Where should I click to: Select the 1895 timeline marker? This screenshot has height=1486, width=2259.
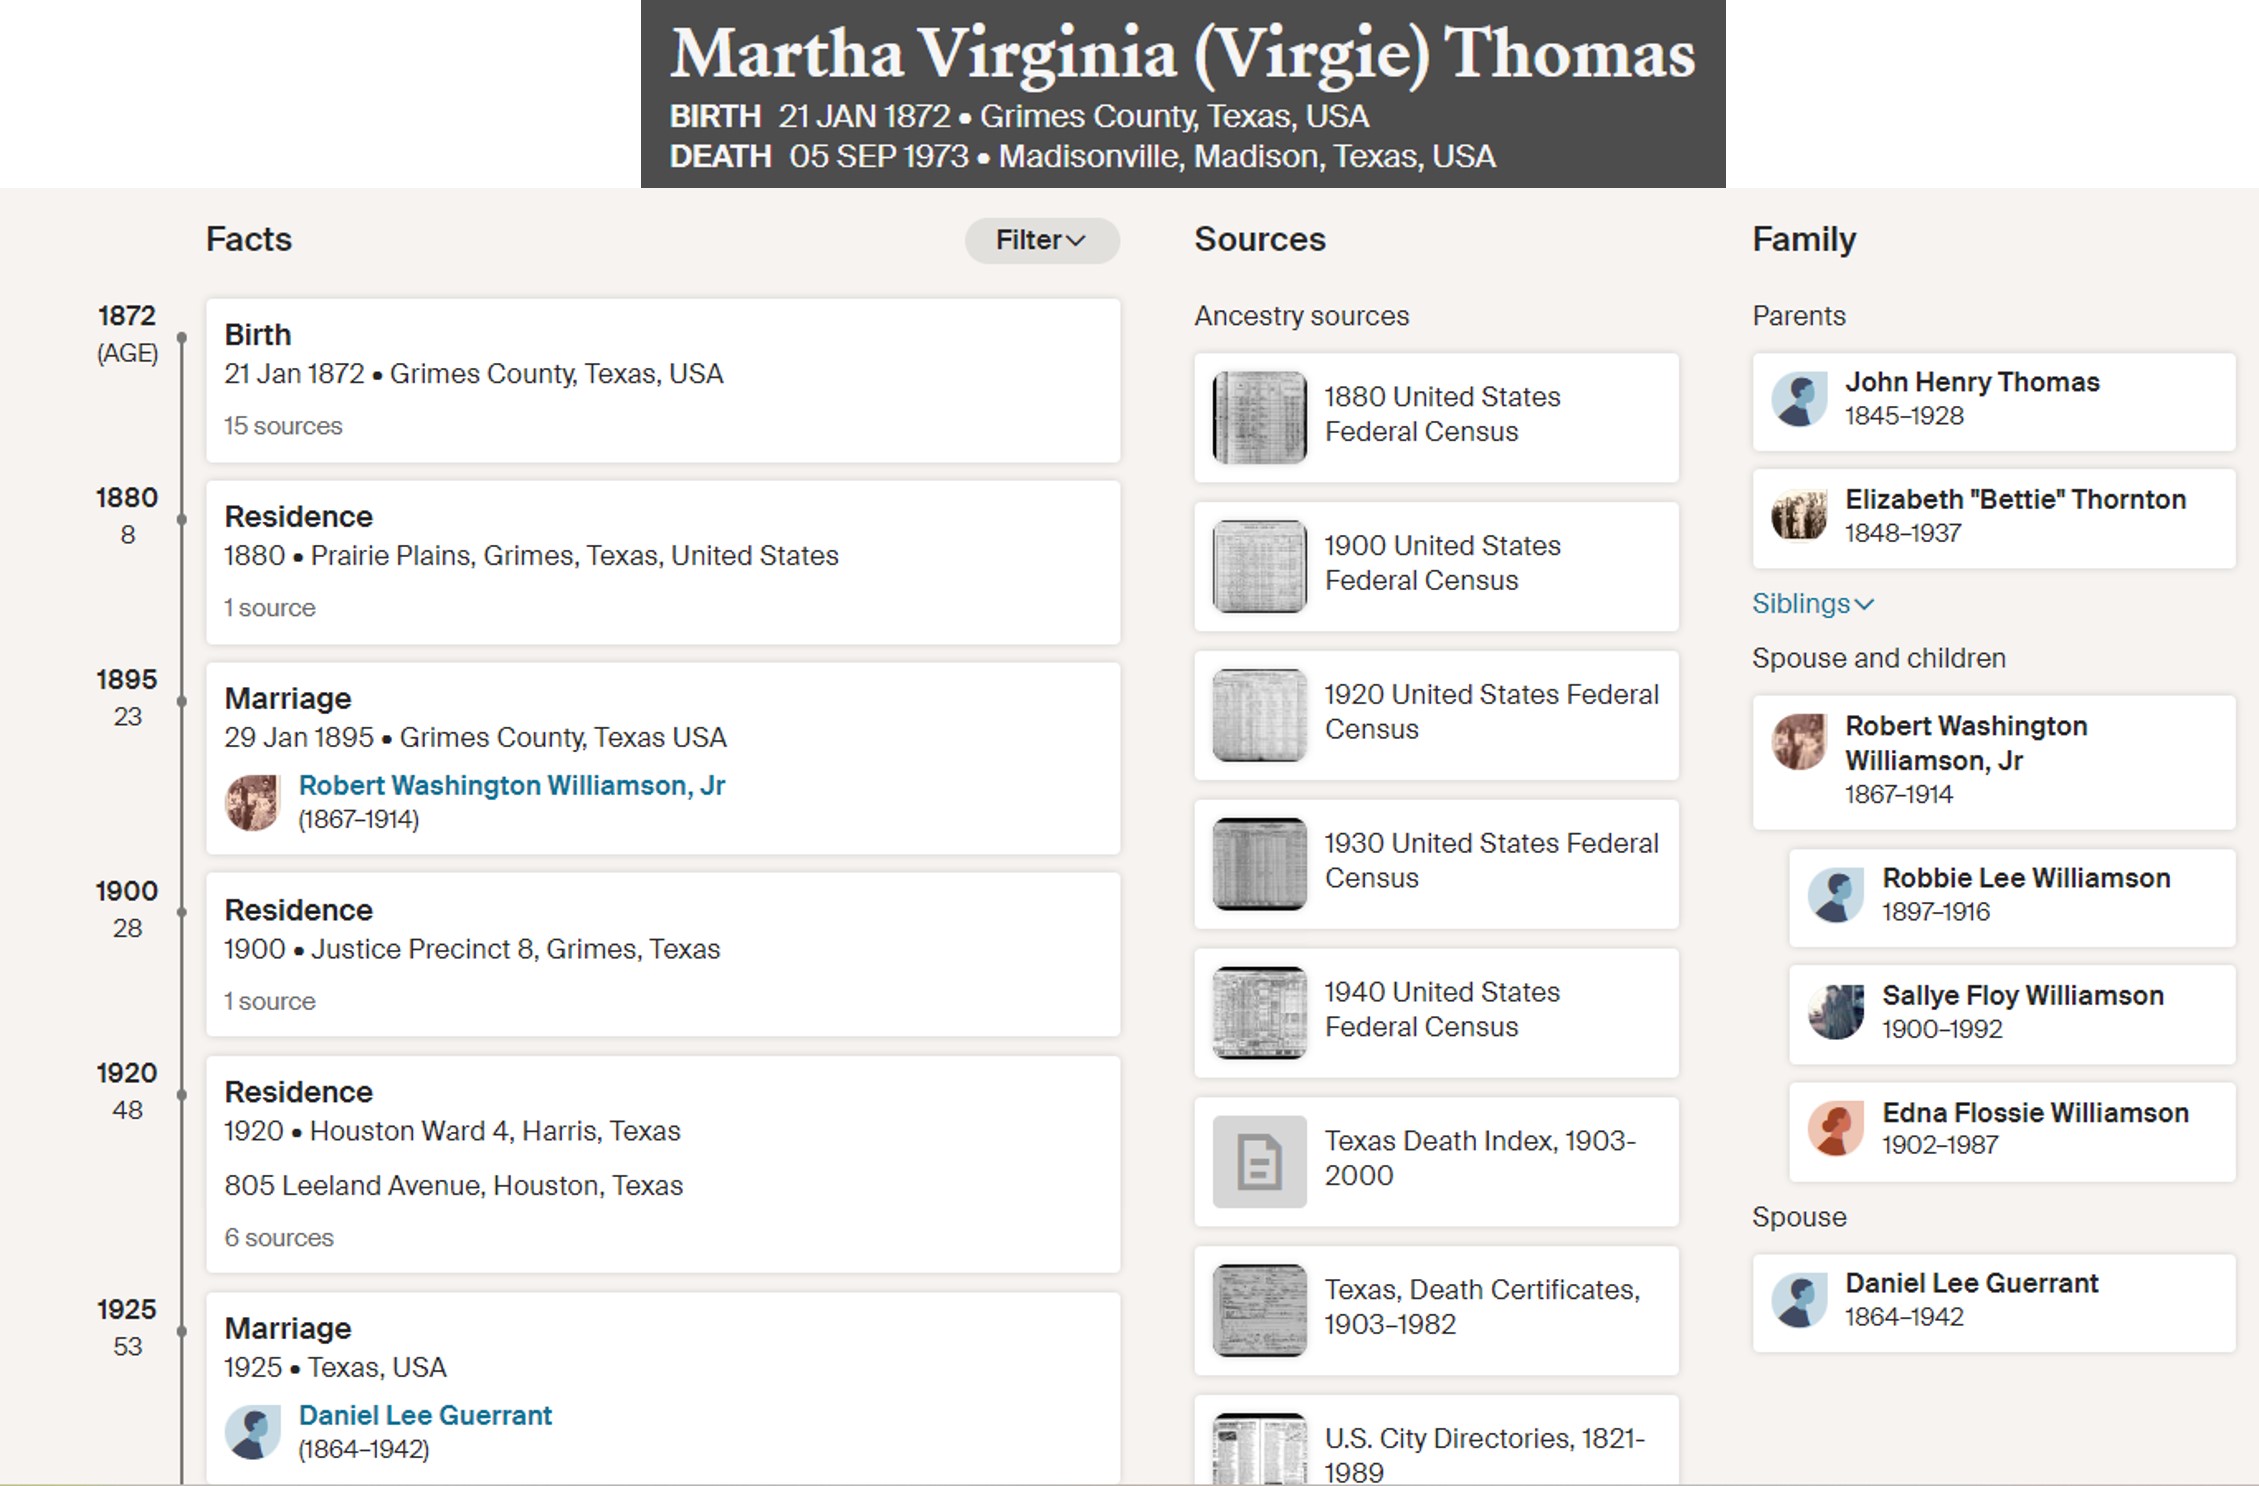(x=181, y=701)
